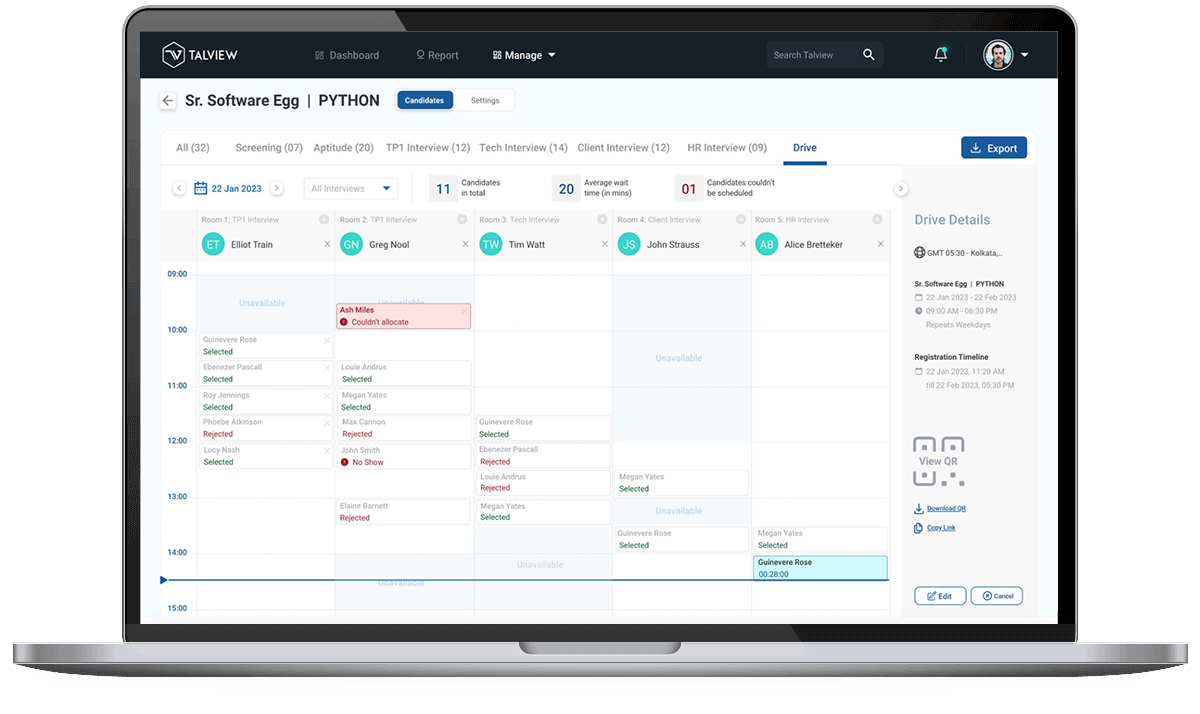Image resolution: width=1200 pixels, height=714 pixels.
Task: Open the Manage dropdown menu
Action: [523, 55]
